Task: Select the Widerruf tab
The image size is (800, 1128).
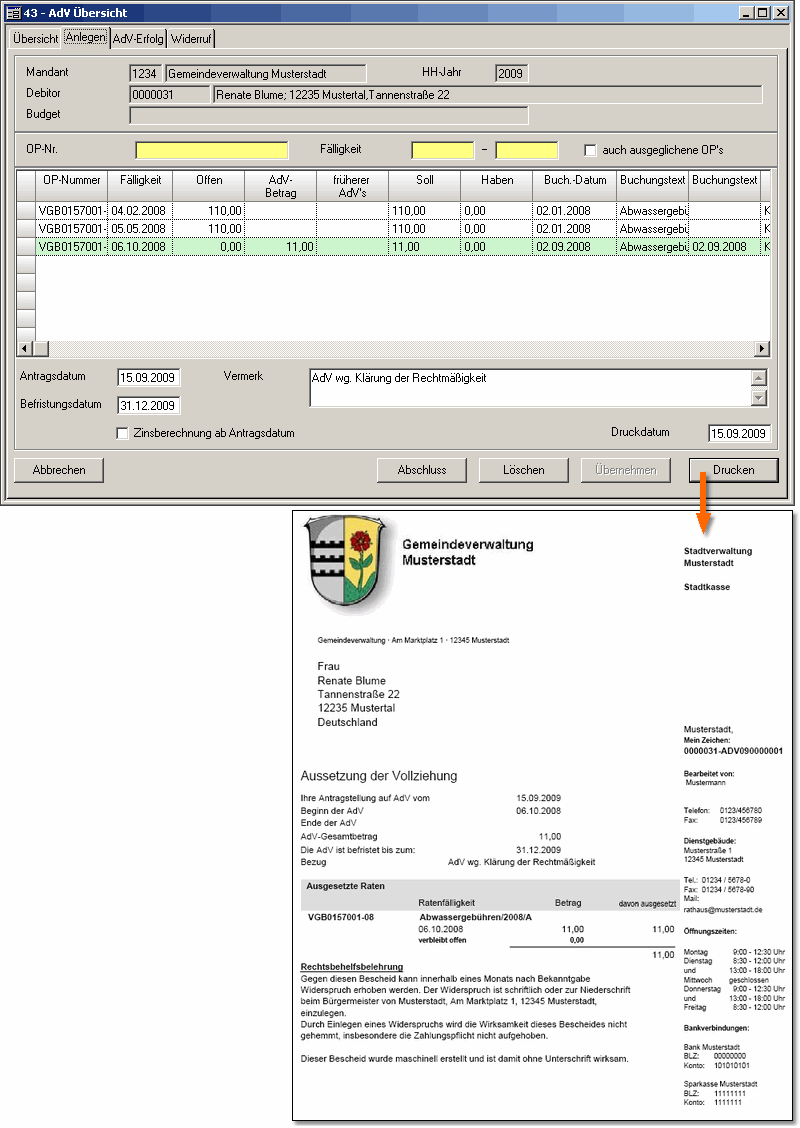Action: [191, 39]
